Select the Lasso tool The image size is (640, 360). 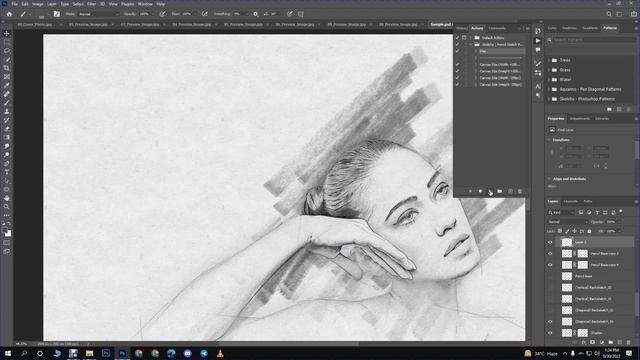point(7,51)
